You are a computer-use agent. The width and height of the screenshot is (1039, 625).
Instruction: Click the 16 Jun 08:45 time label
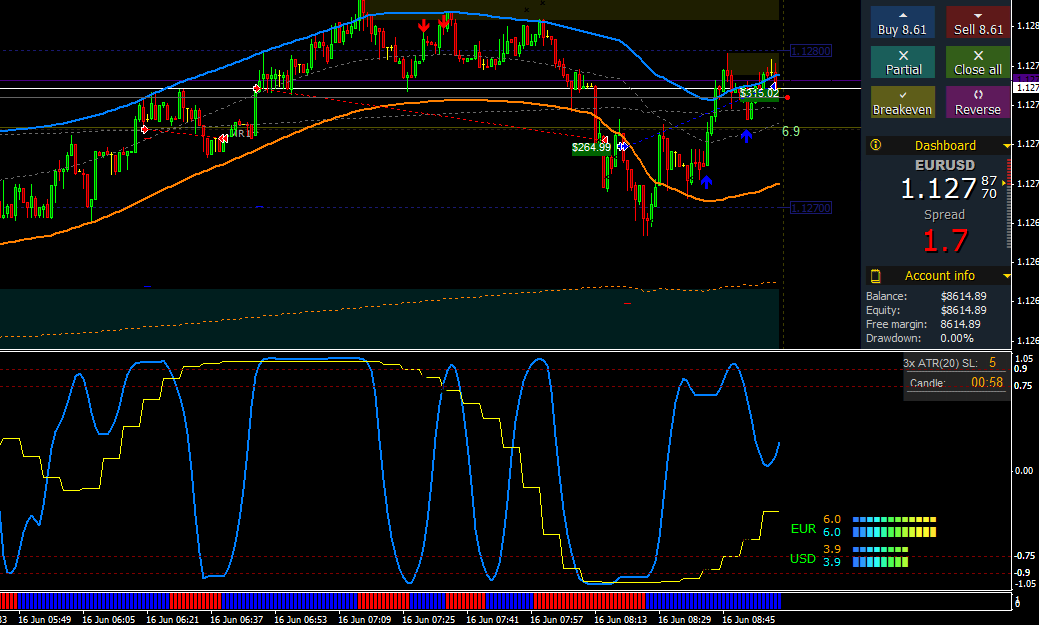tap(748, 619)
